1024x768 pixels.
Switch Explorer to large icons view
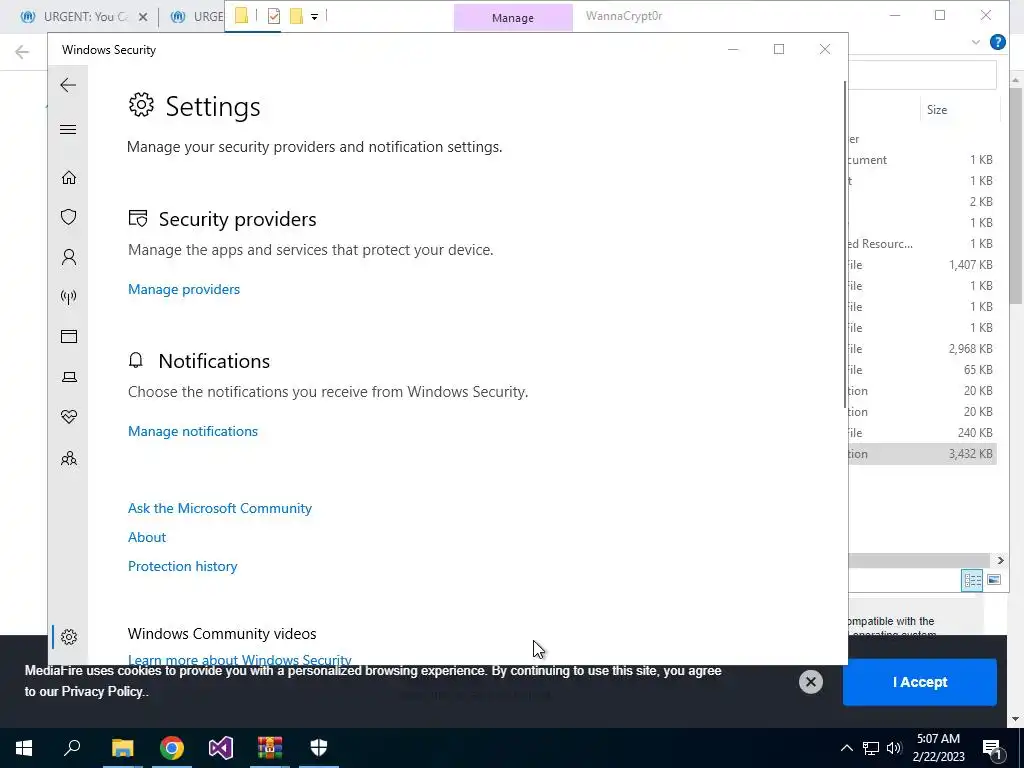(x=994, y=580)
